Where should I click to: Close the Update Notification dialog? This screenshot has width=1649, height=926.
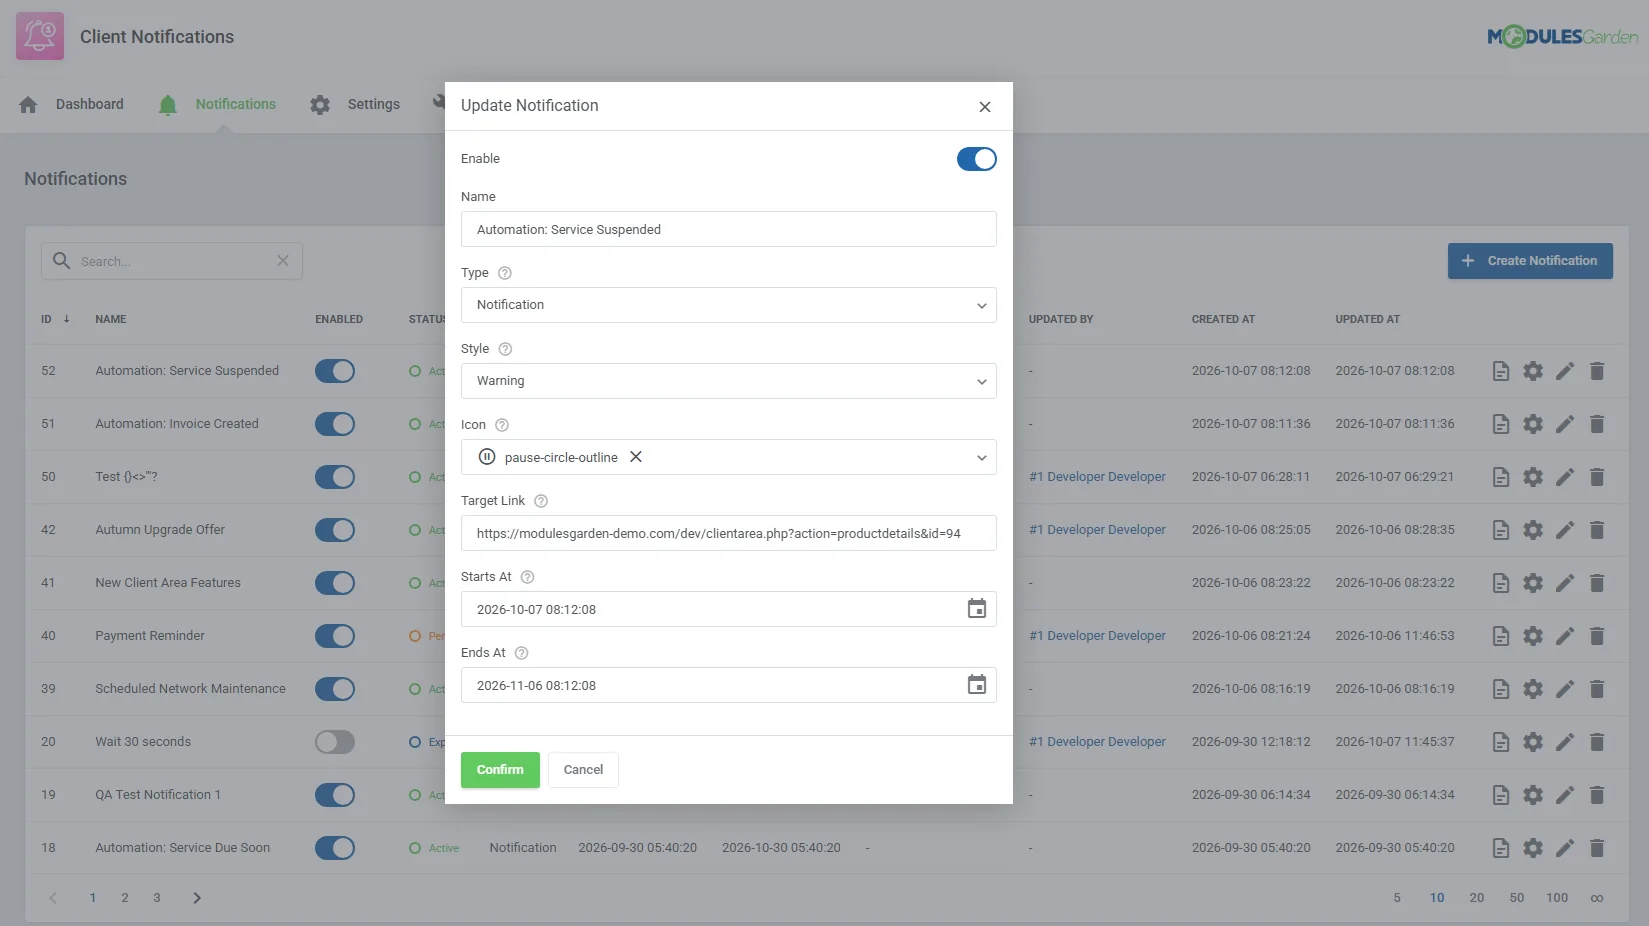pos(985,107)
